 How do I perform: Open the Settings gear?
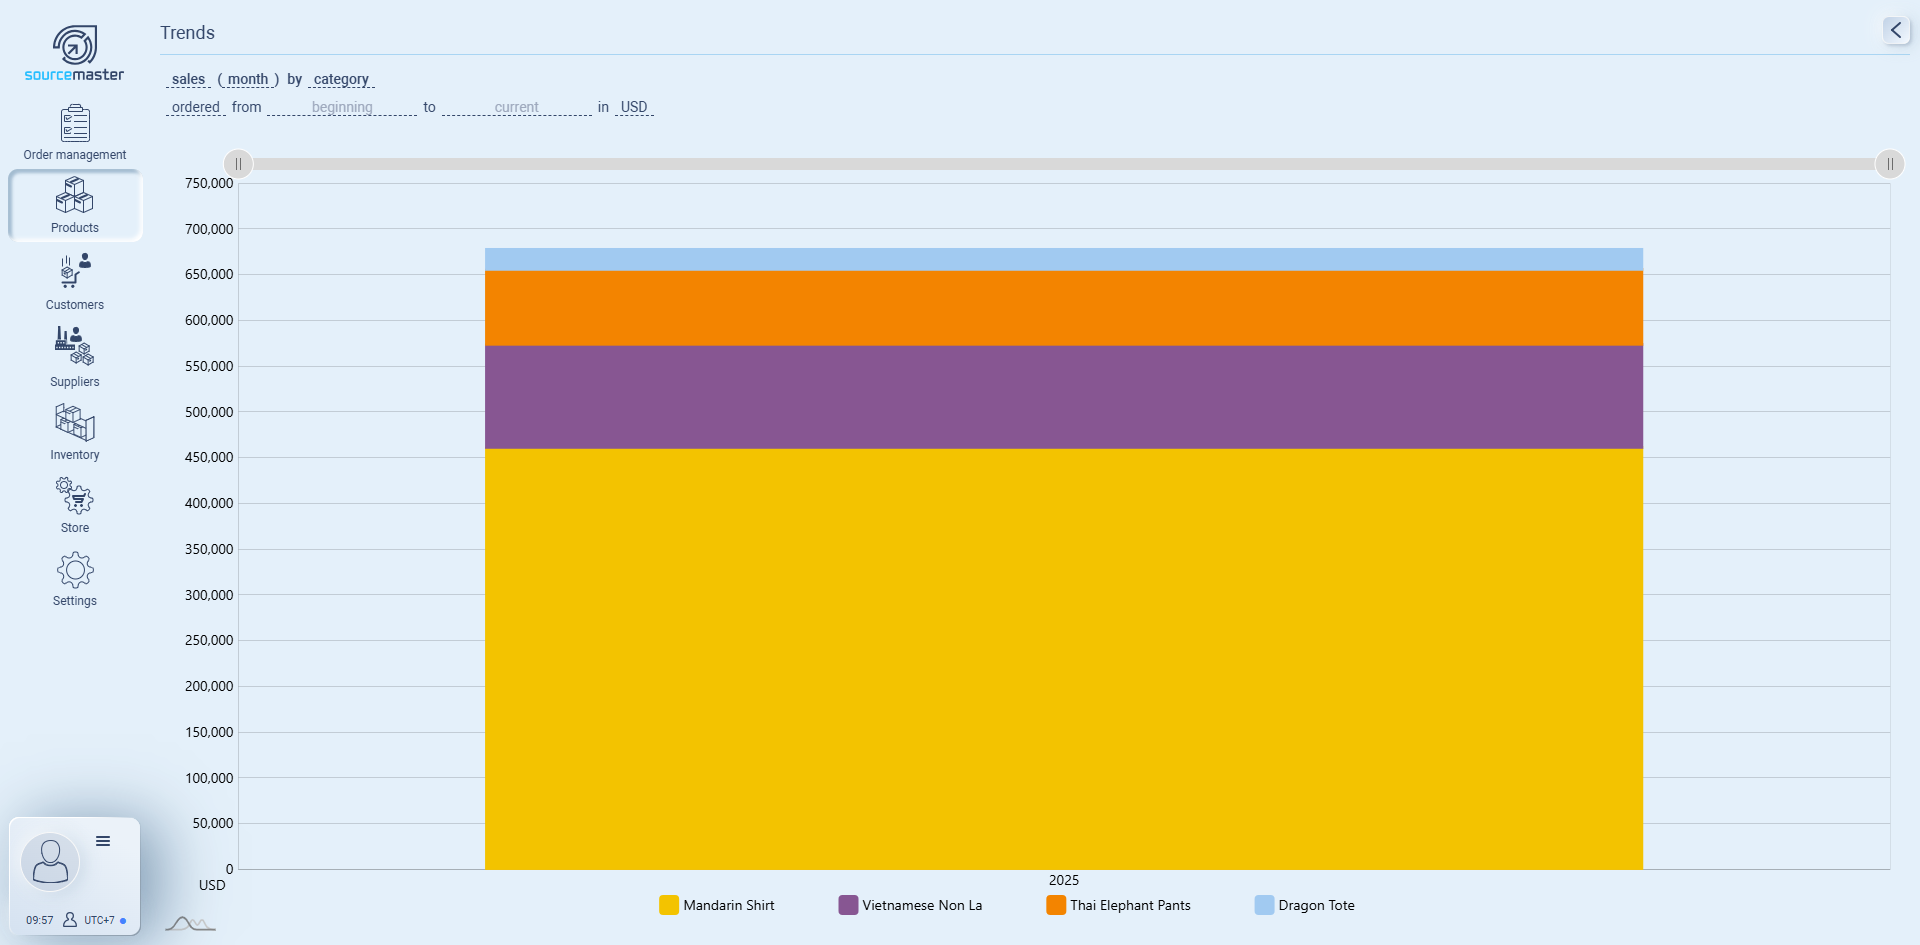(75, 579)
